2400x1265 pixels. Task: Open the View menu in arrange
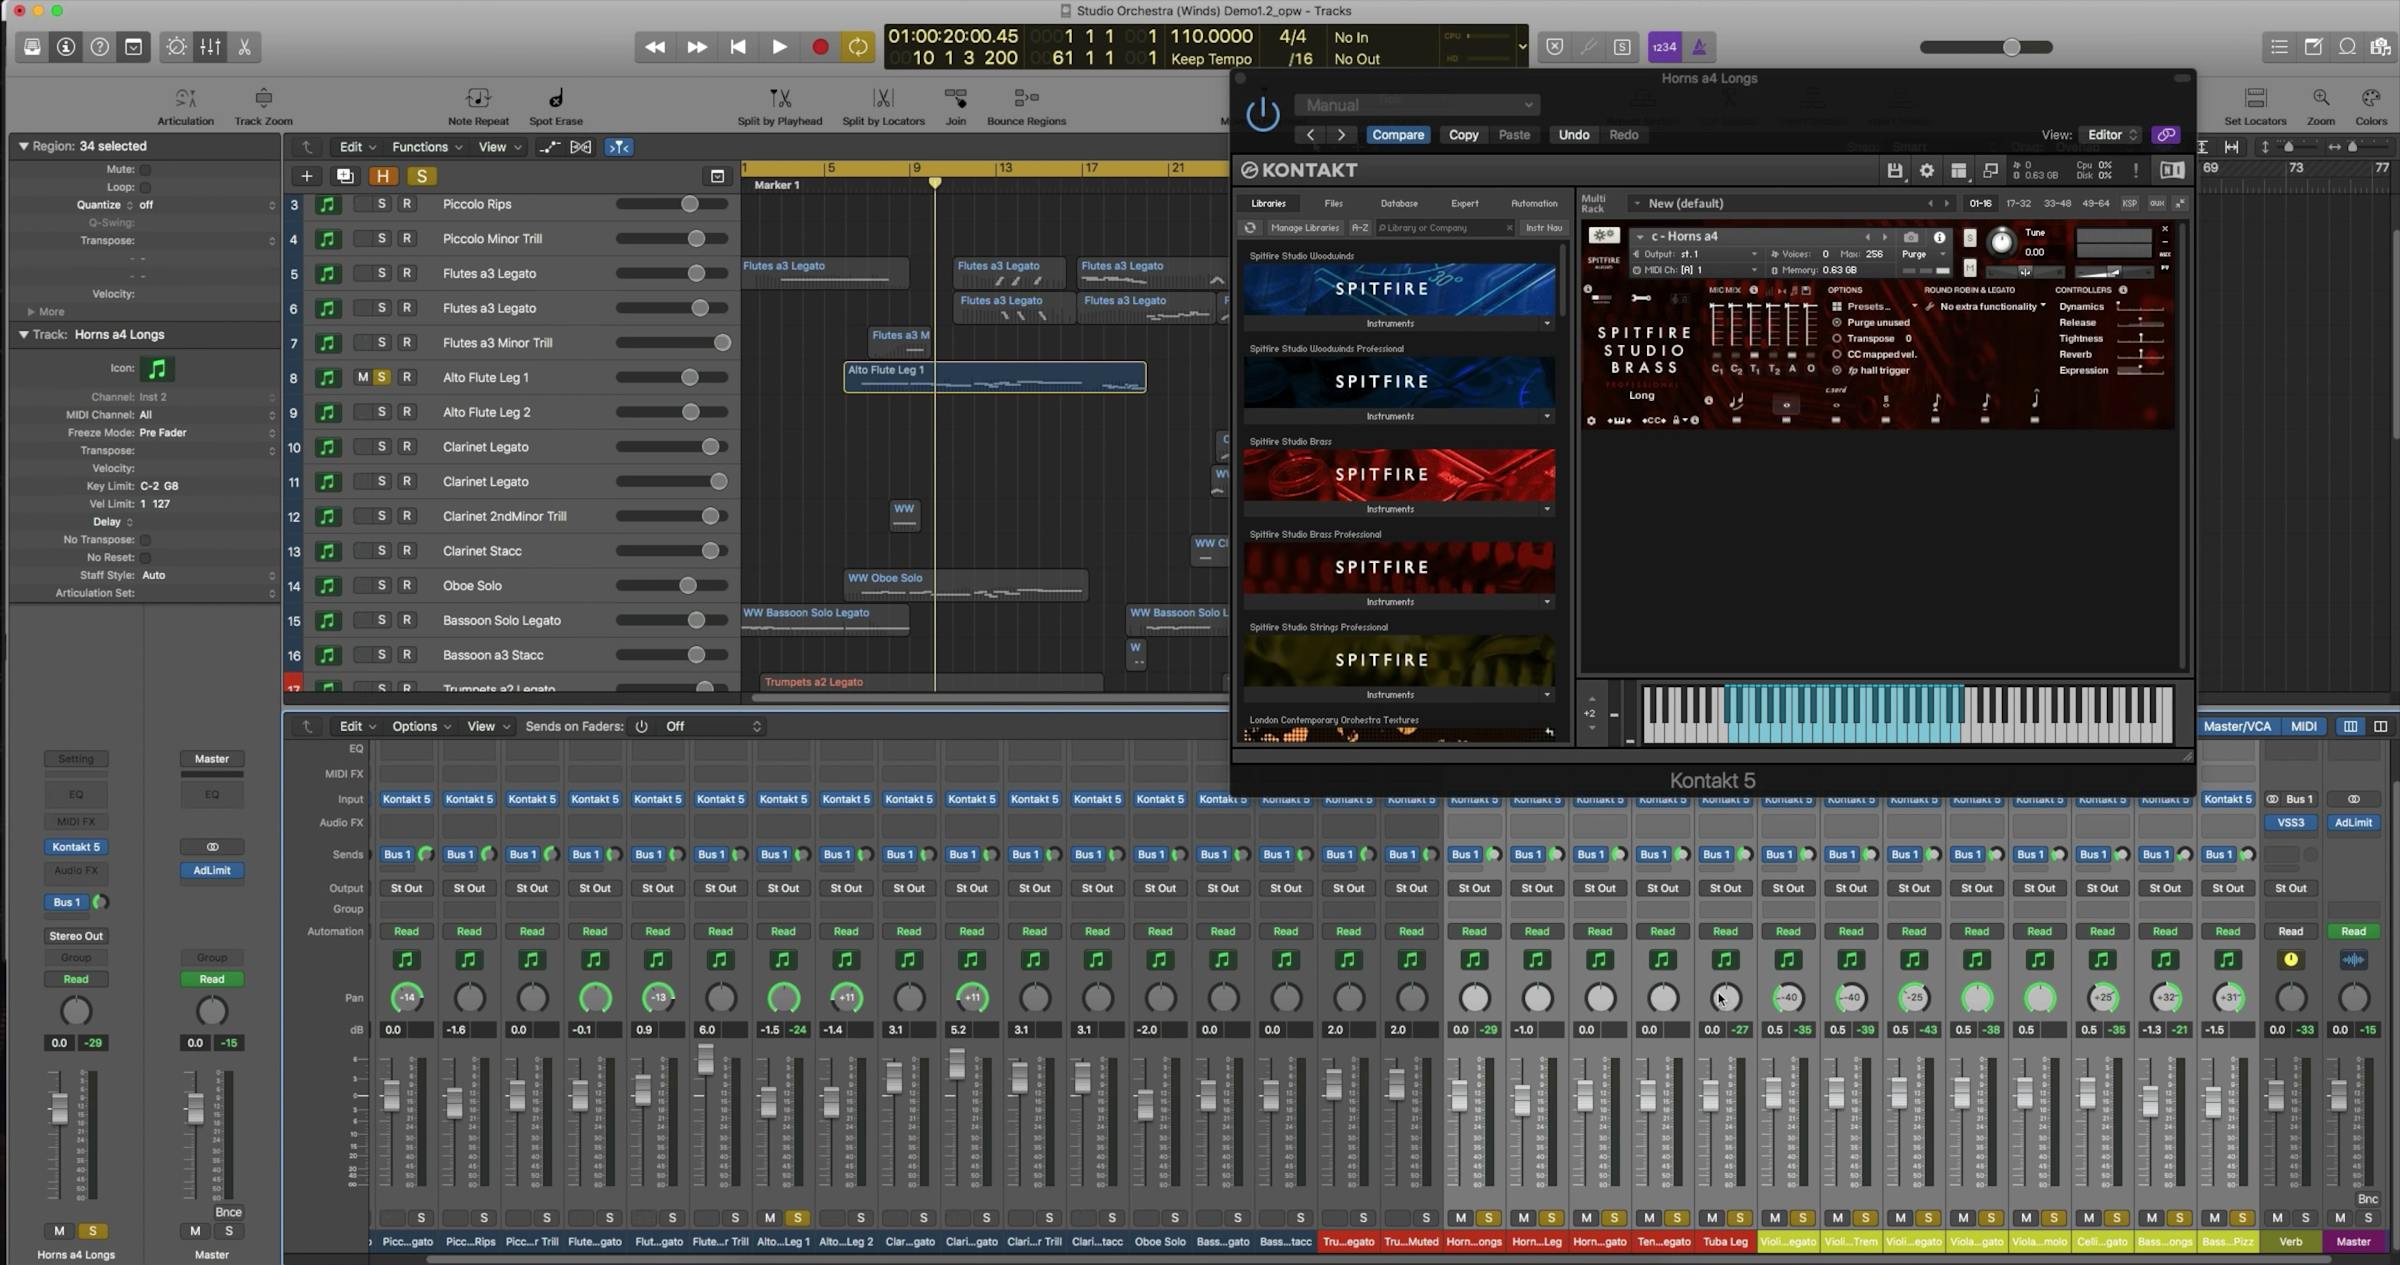tap(494, 146)
